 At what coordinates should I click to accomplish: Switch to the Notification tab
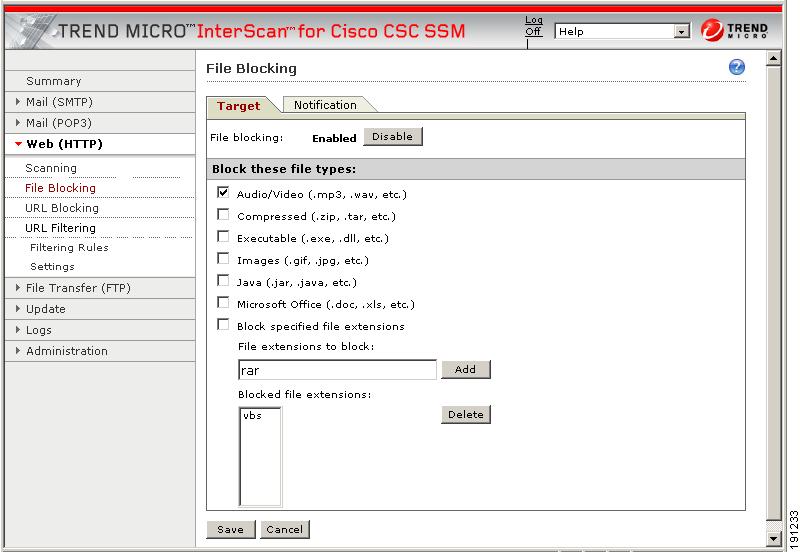[325, 105]
